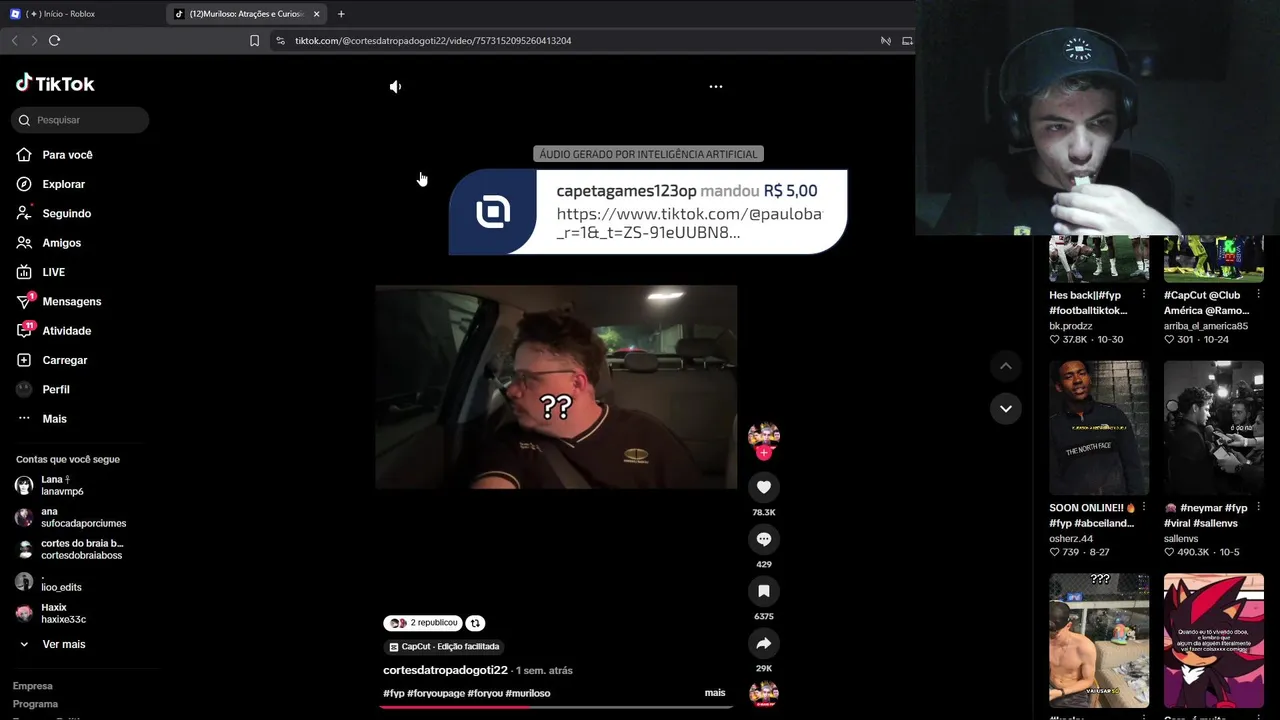Screen dimensions: 1280x720
Task: Open the three-dot video options menu
Action: [716, 87]
